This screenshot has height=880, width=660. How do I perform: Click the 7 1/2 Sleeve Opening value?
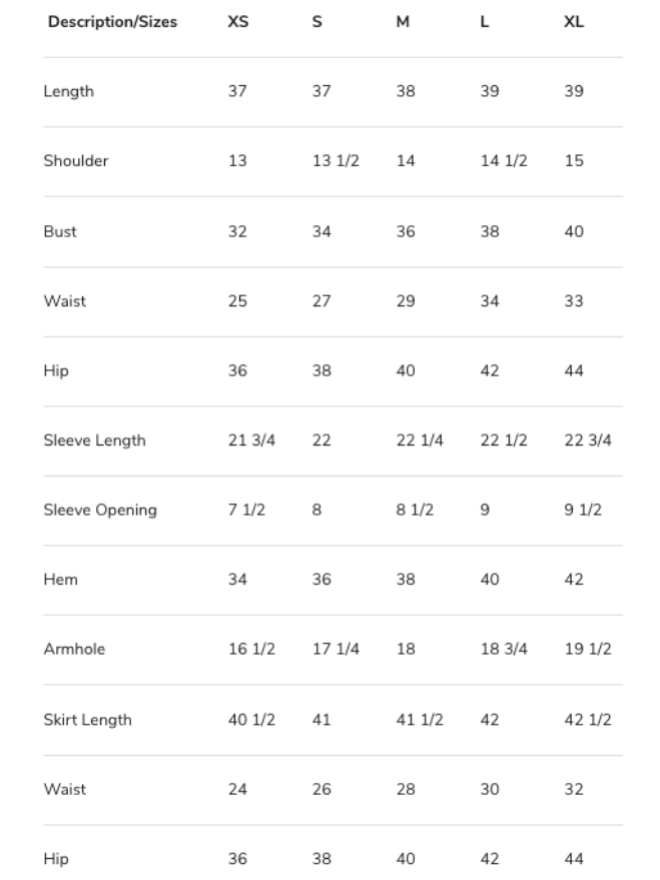click(x=246, y=510)
